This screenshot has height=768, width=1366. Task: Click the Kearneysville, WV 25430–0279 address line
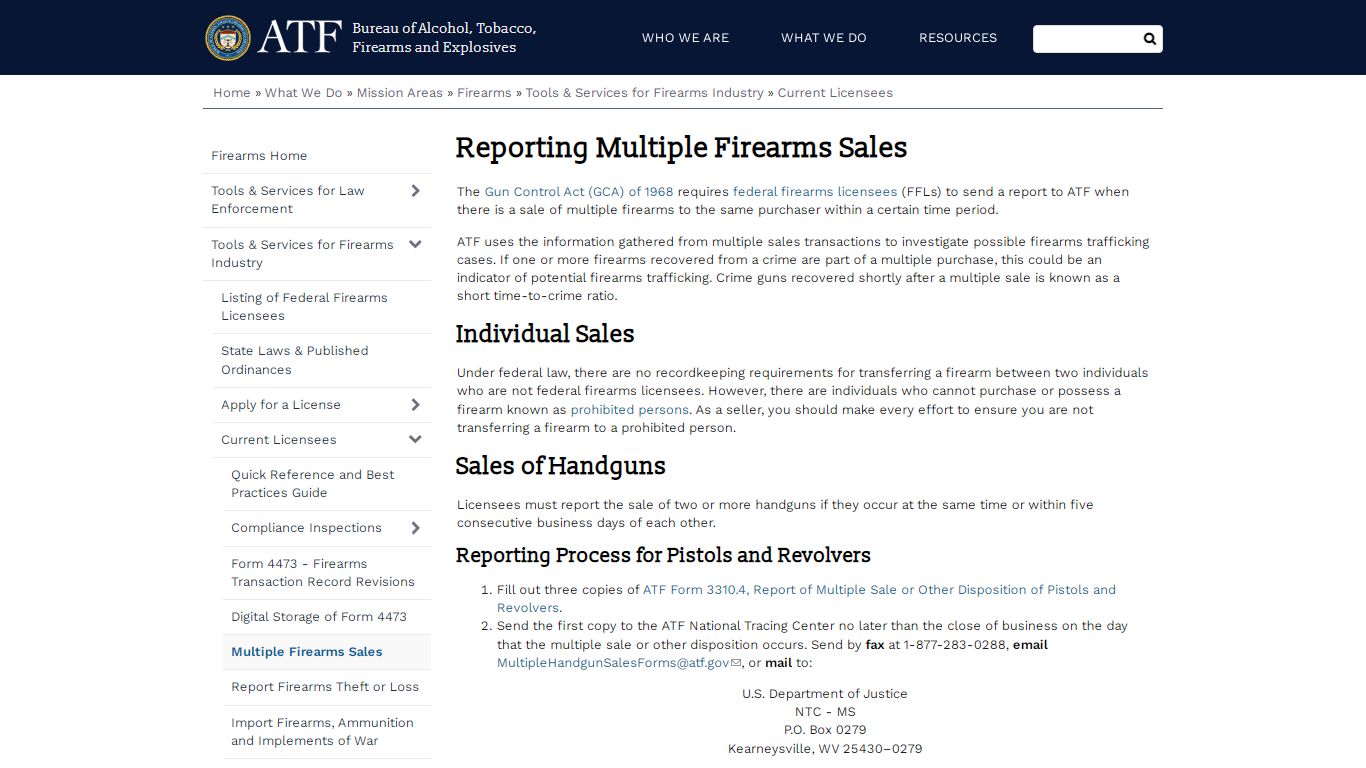pyautogui.click(x=825, y=749)
